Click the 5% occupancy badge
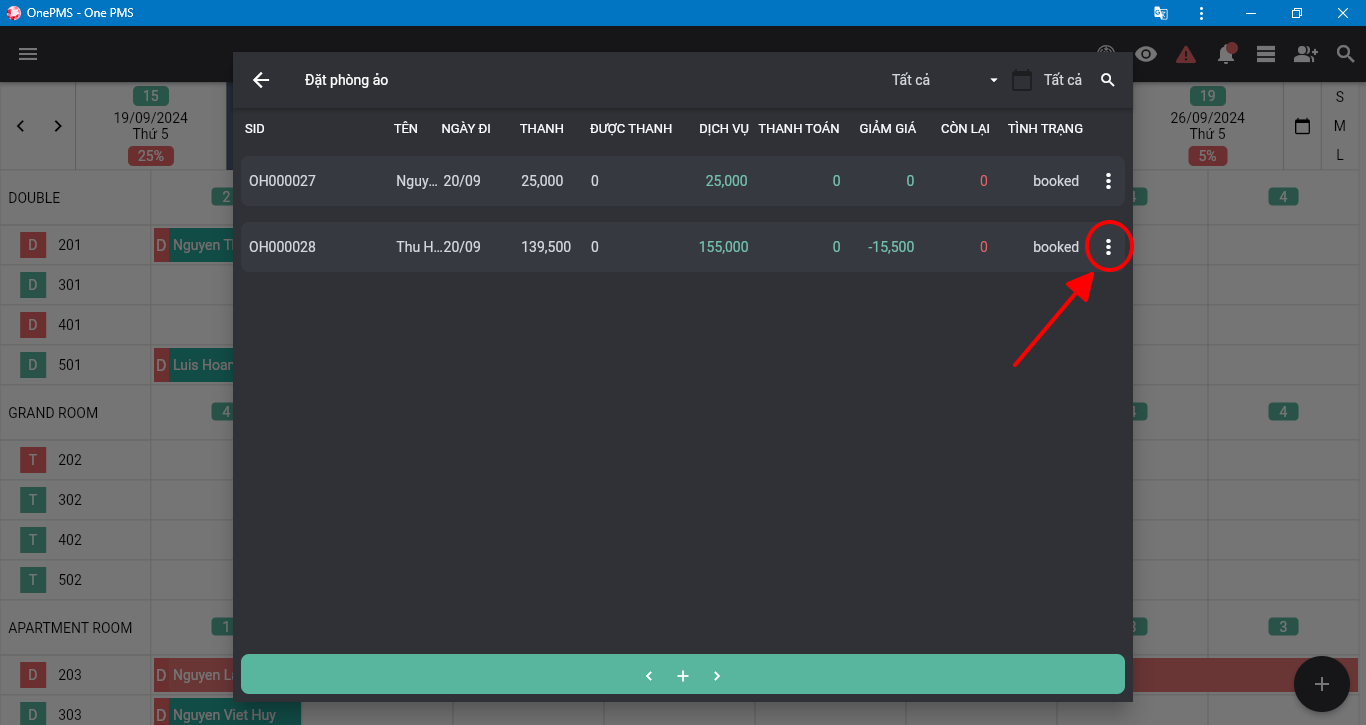The image size is (1366, 725). pos(1208,156)
